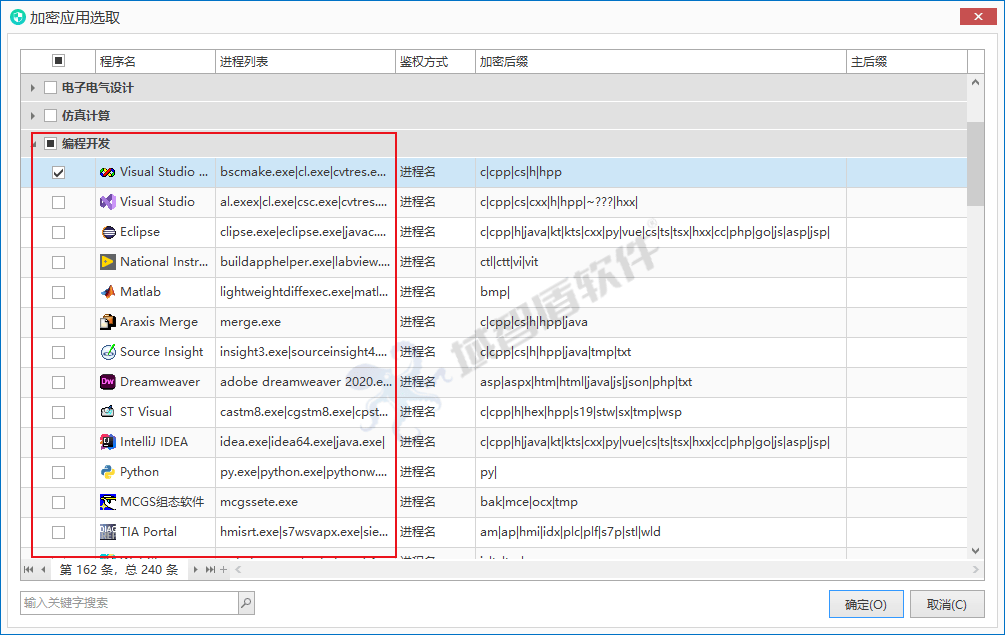Tick the checkbox for Python
Screen dimensions: 1005x635
click(58, 472)
